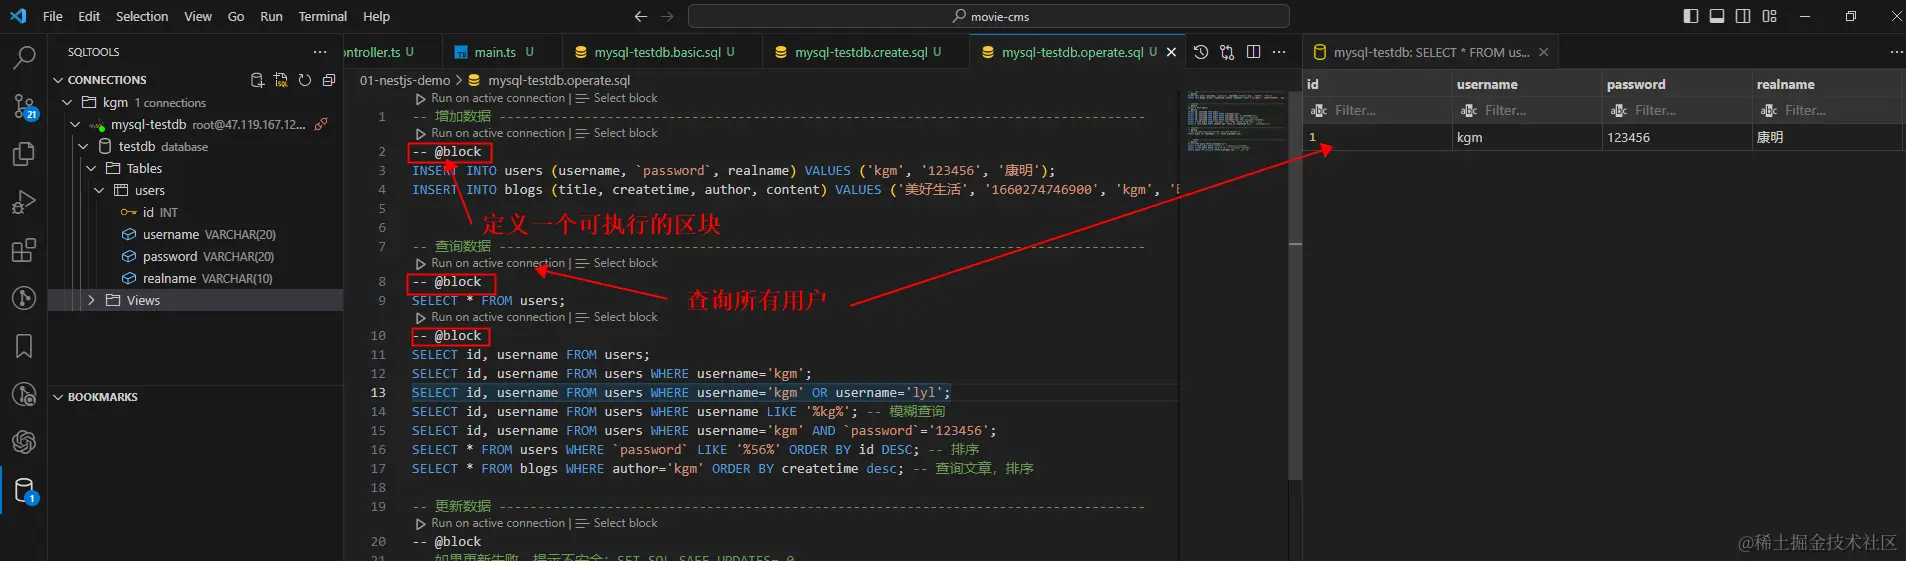Open results panel more actions ellipsis
Image resolution: width=1906 pixels, height=561 pixels.
pyautogui.click(x=1896, y=52)
